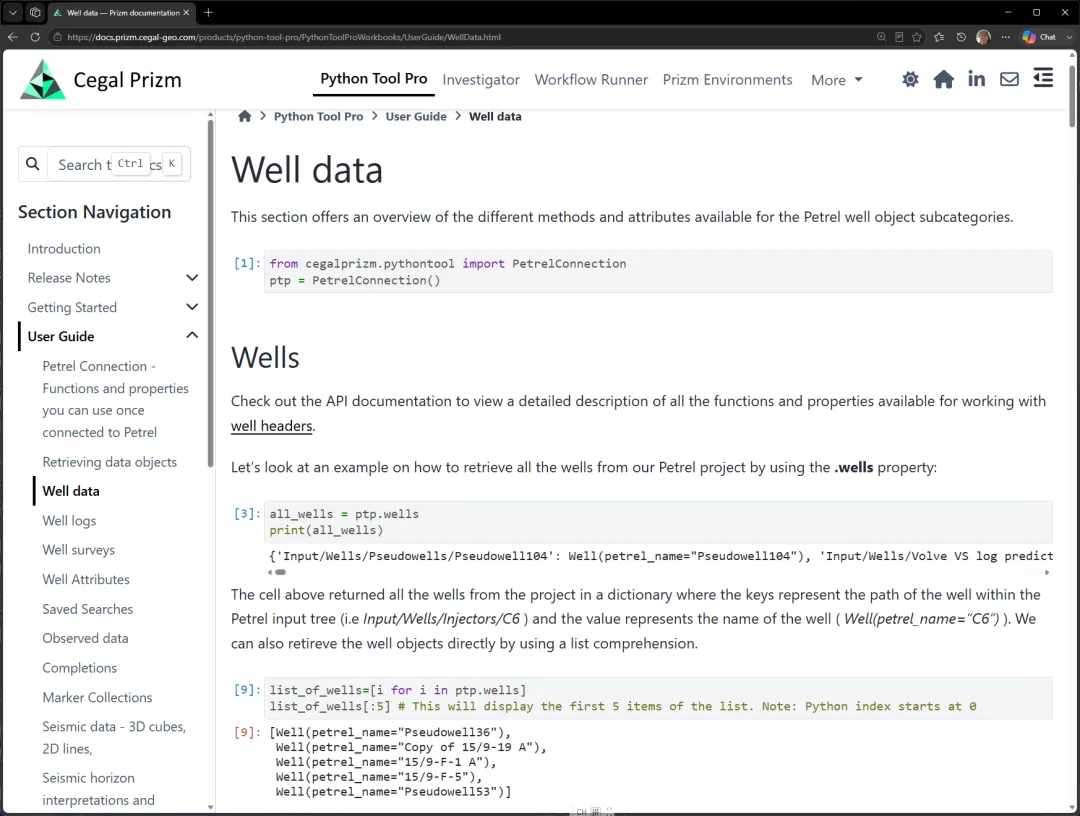
Task: Open browser settings and more menu
Action: 1006,37
